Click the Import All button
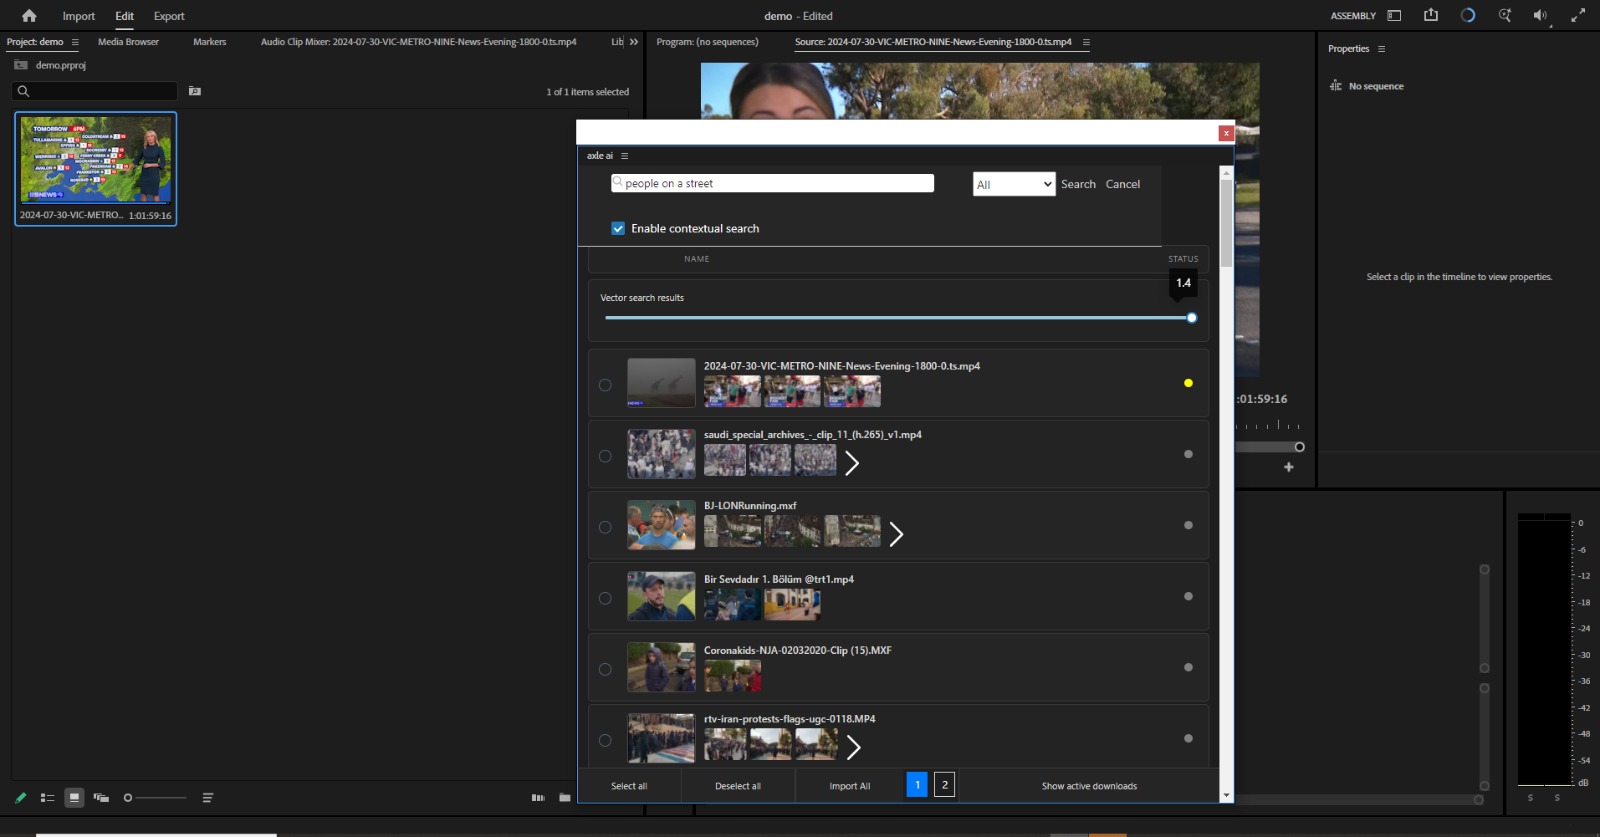Viewport: 1600px width, 837px height. tap(850, 786)
